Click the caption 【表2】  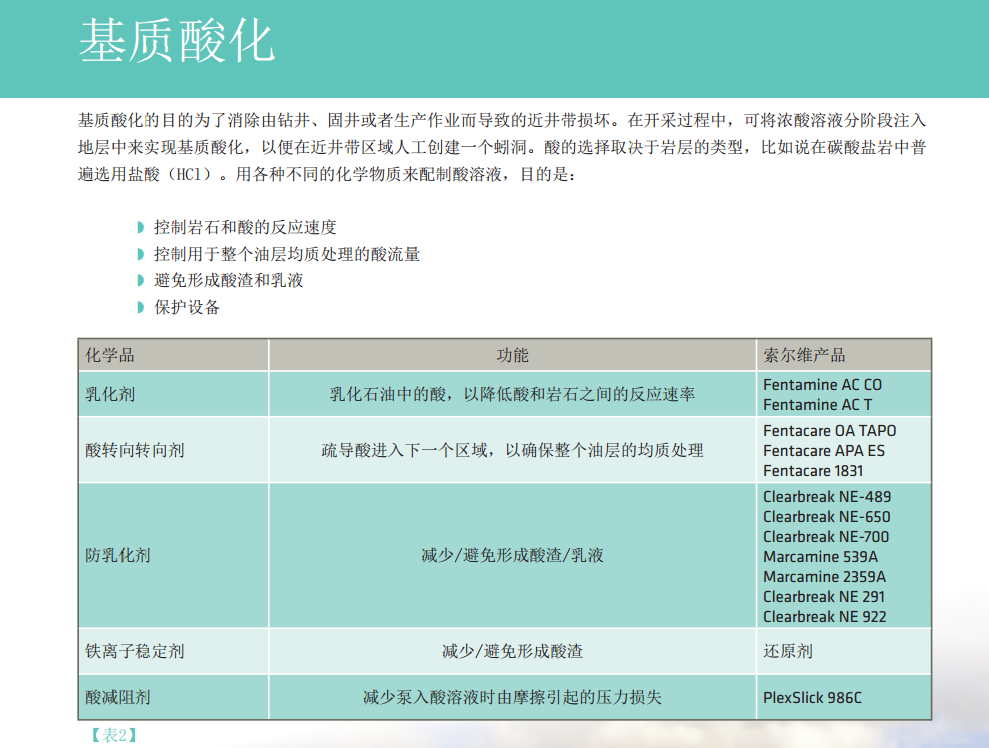(114, 735)
